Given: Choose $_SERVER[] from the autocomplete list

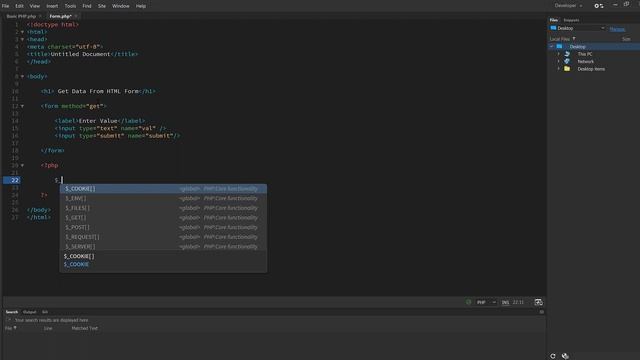Looking at the screenshot, I should point(163,247).
